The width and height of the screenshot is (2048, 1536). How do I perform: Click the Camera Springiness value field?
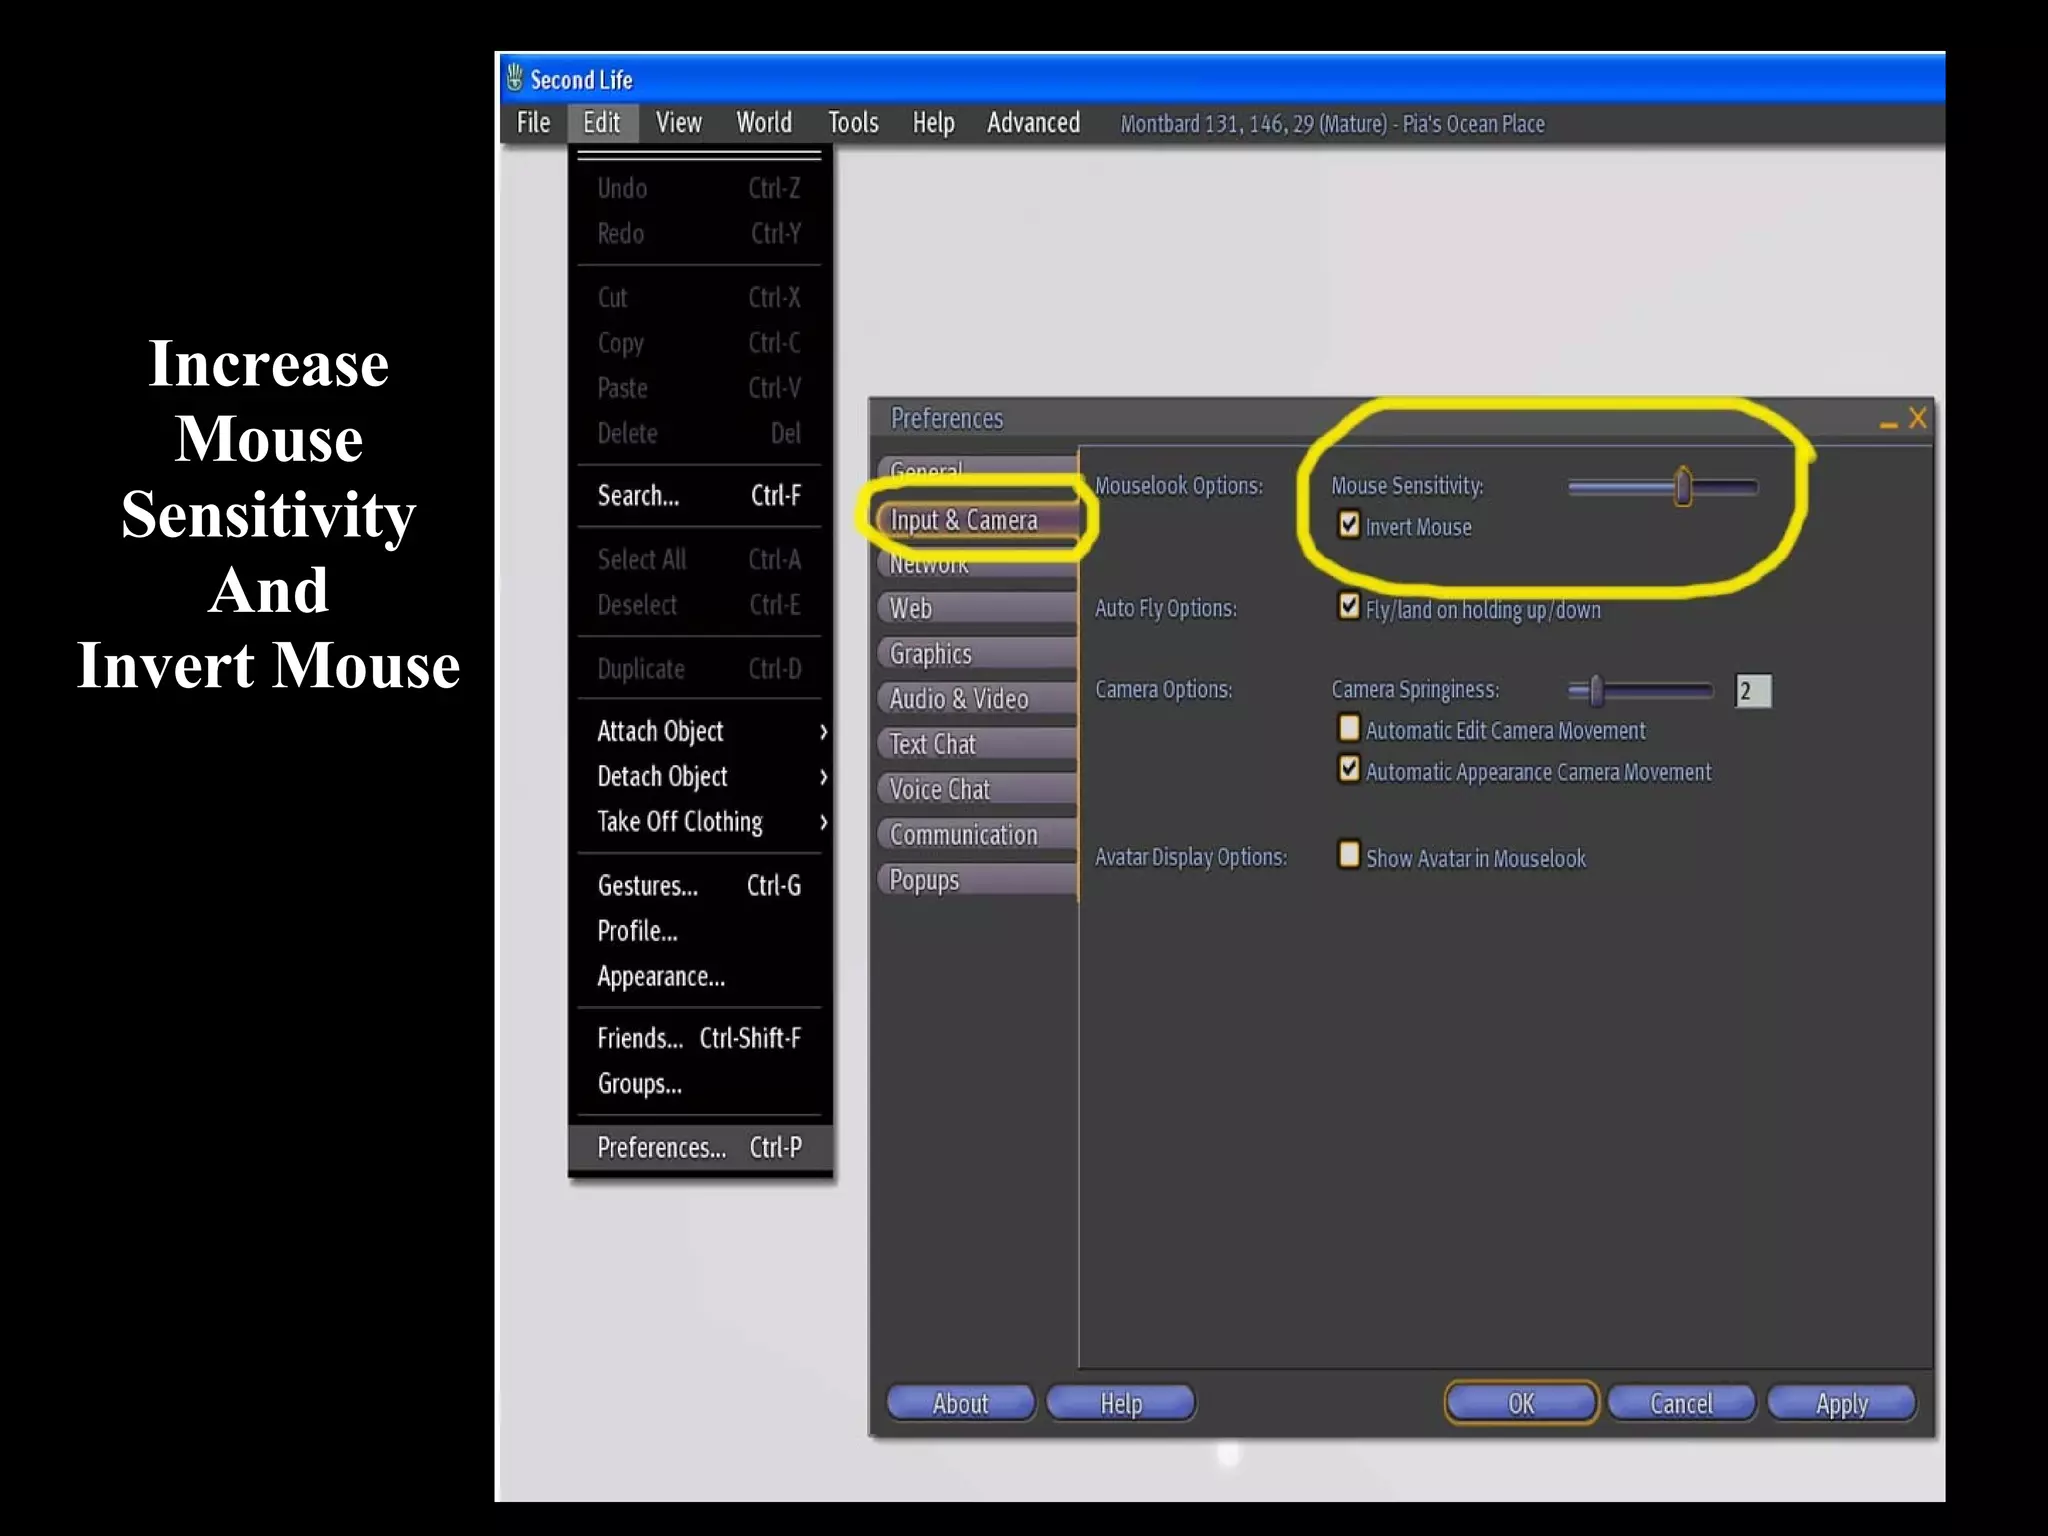coord(1753,690)
